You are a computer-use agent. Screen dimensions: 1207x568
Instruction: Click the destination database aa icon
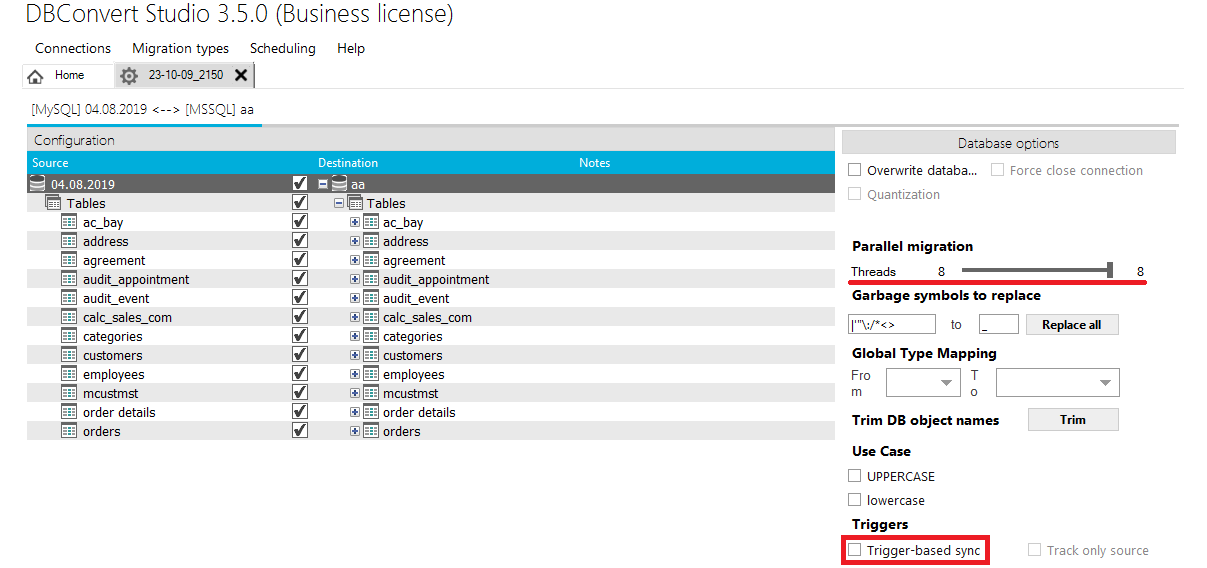coord(339,184)
